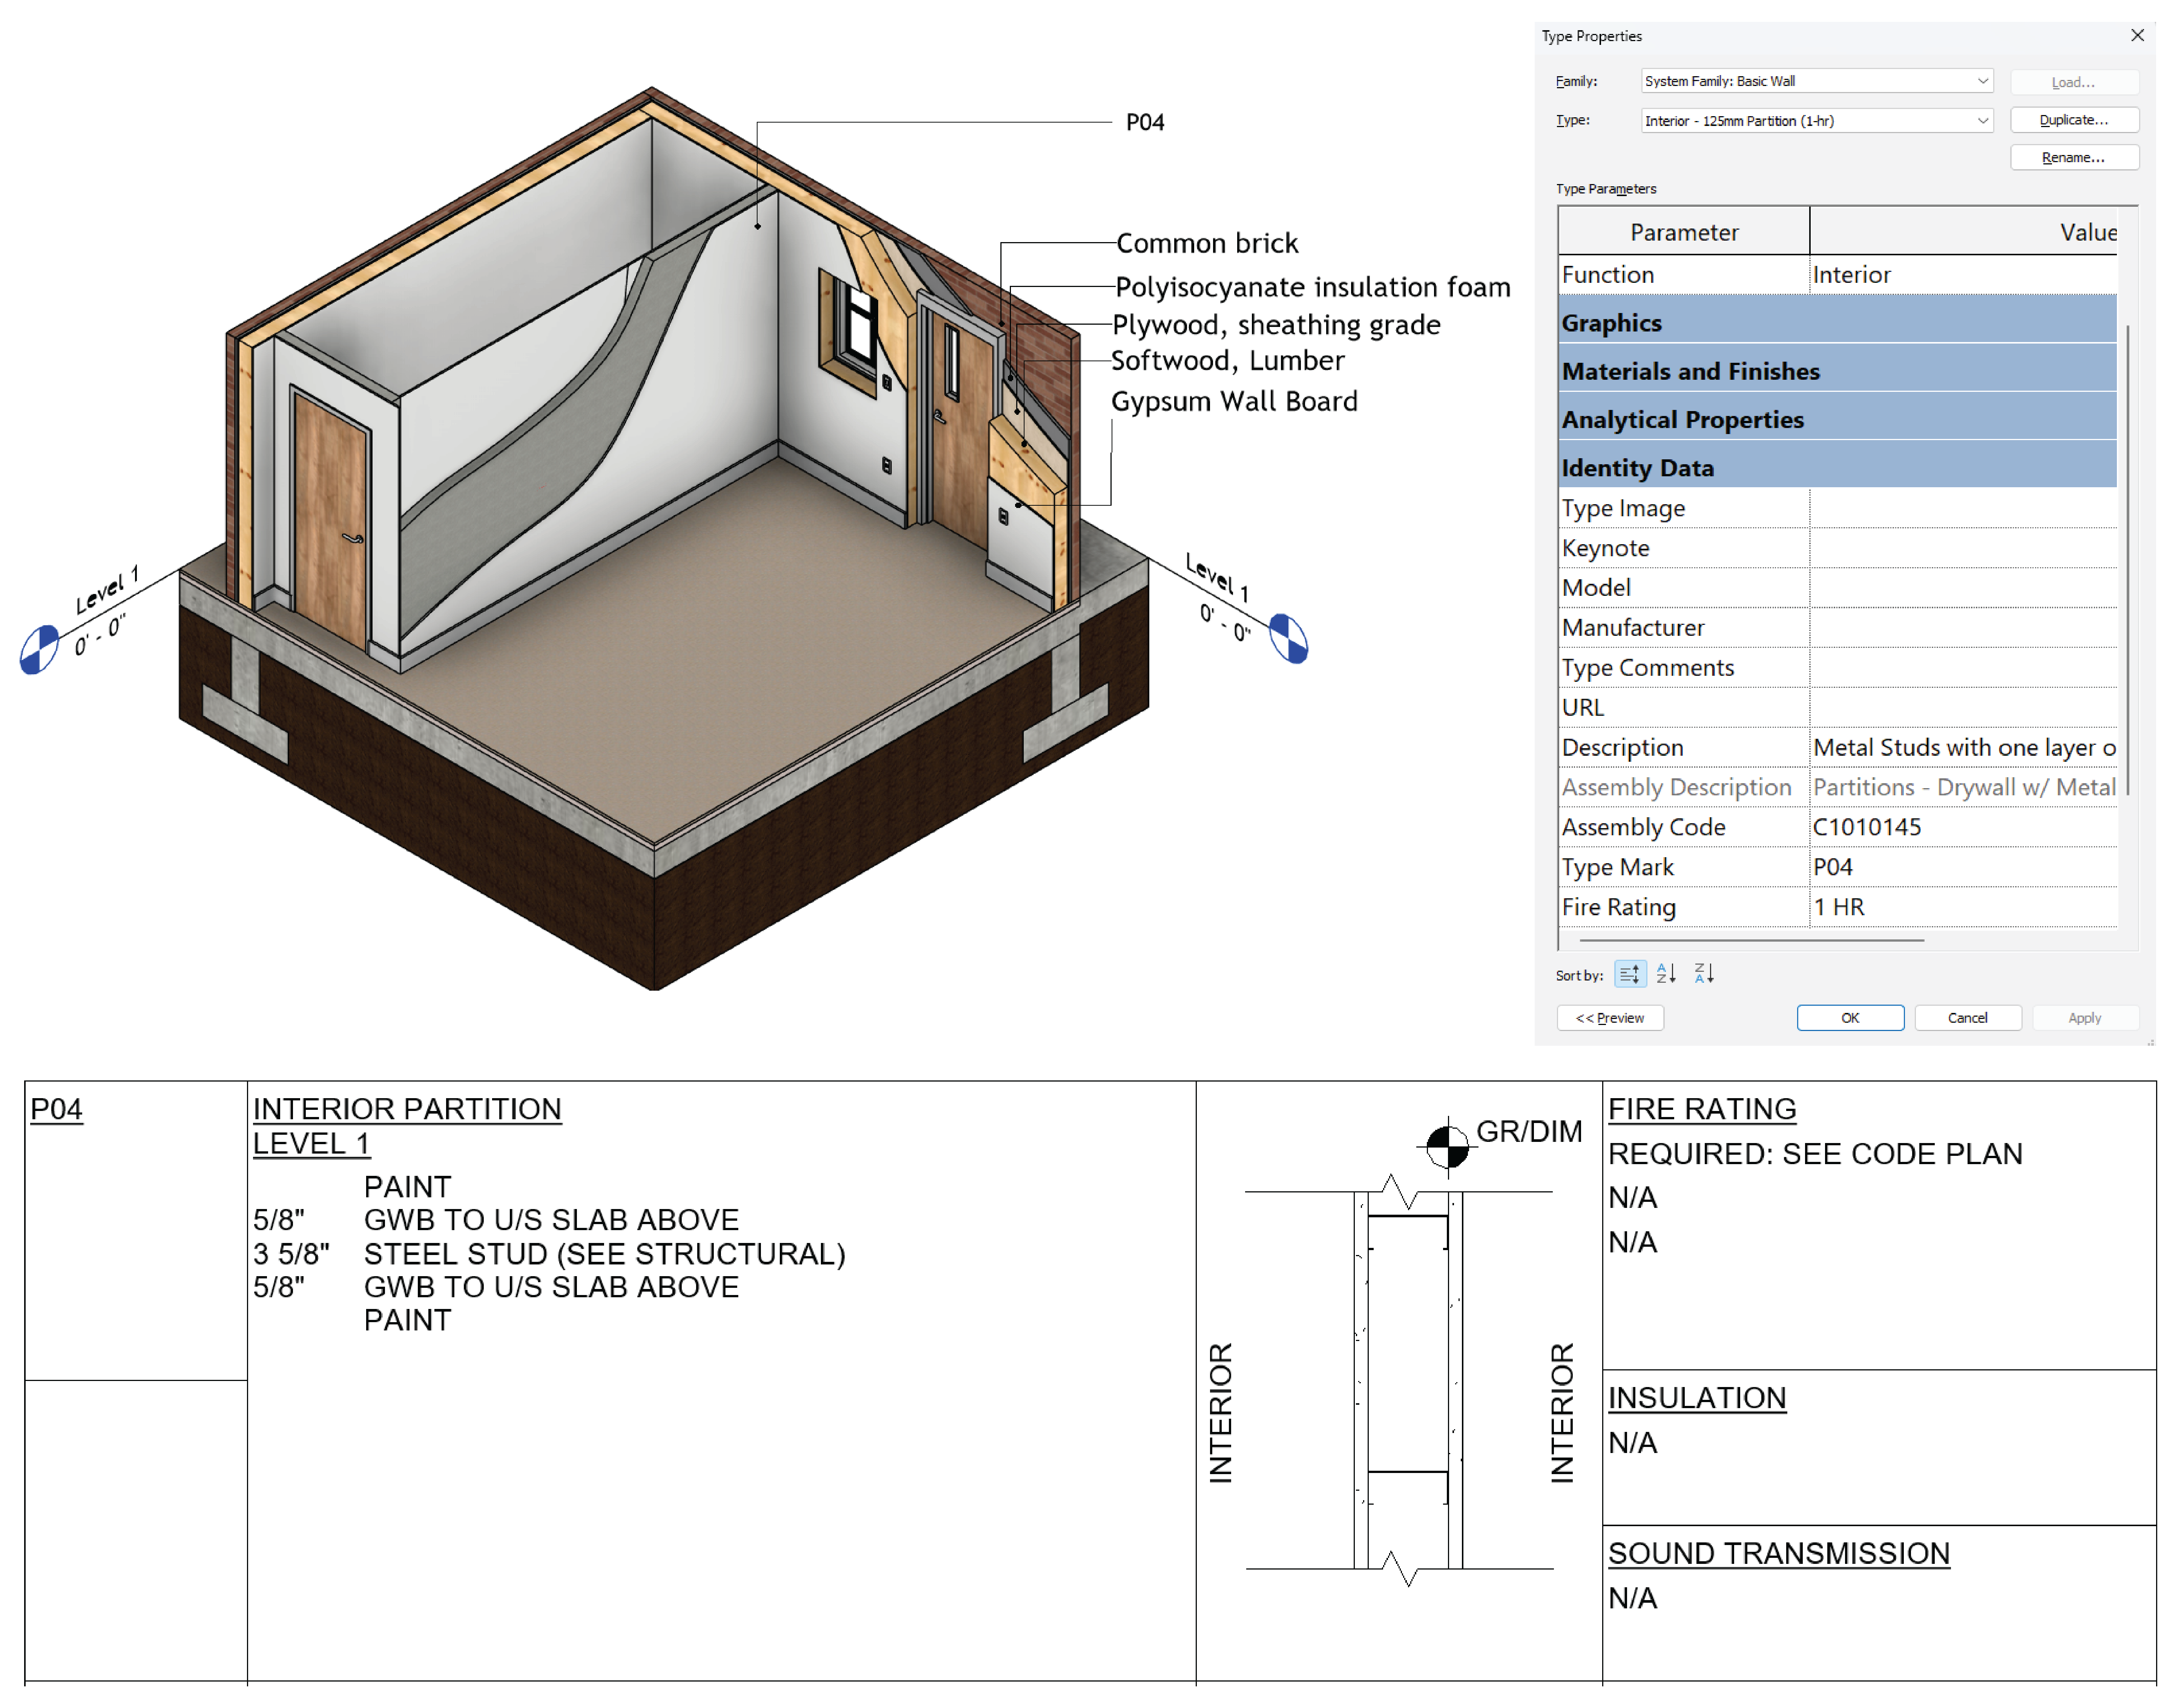Click the Model value field
Screen dimensions: 2184x1697
tap(1963, 588)
